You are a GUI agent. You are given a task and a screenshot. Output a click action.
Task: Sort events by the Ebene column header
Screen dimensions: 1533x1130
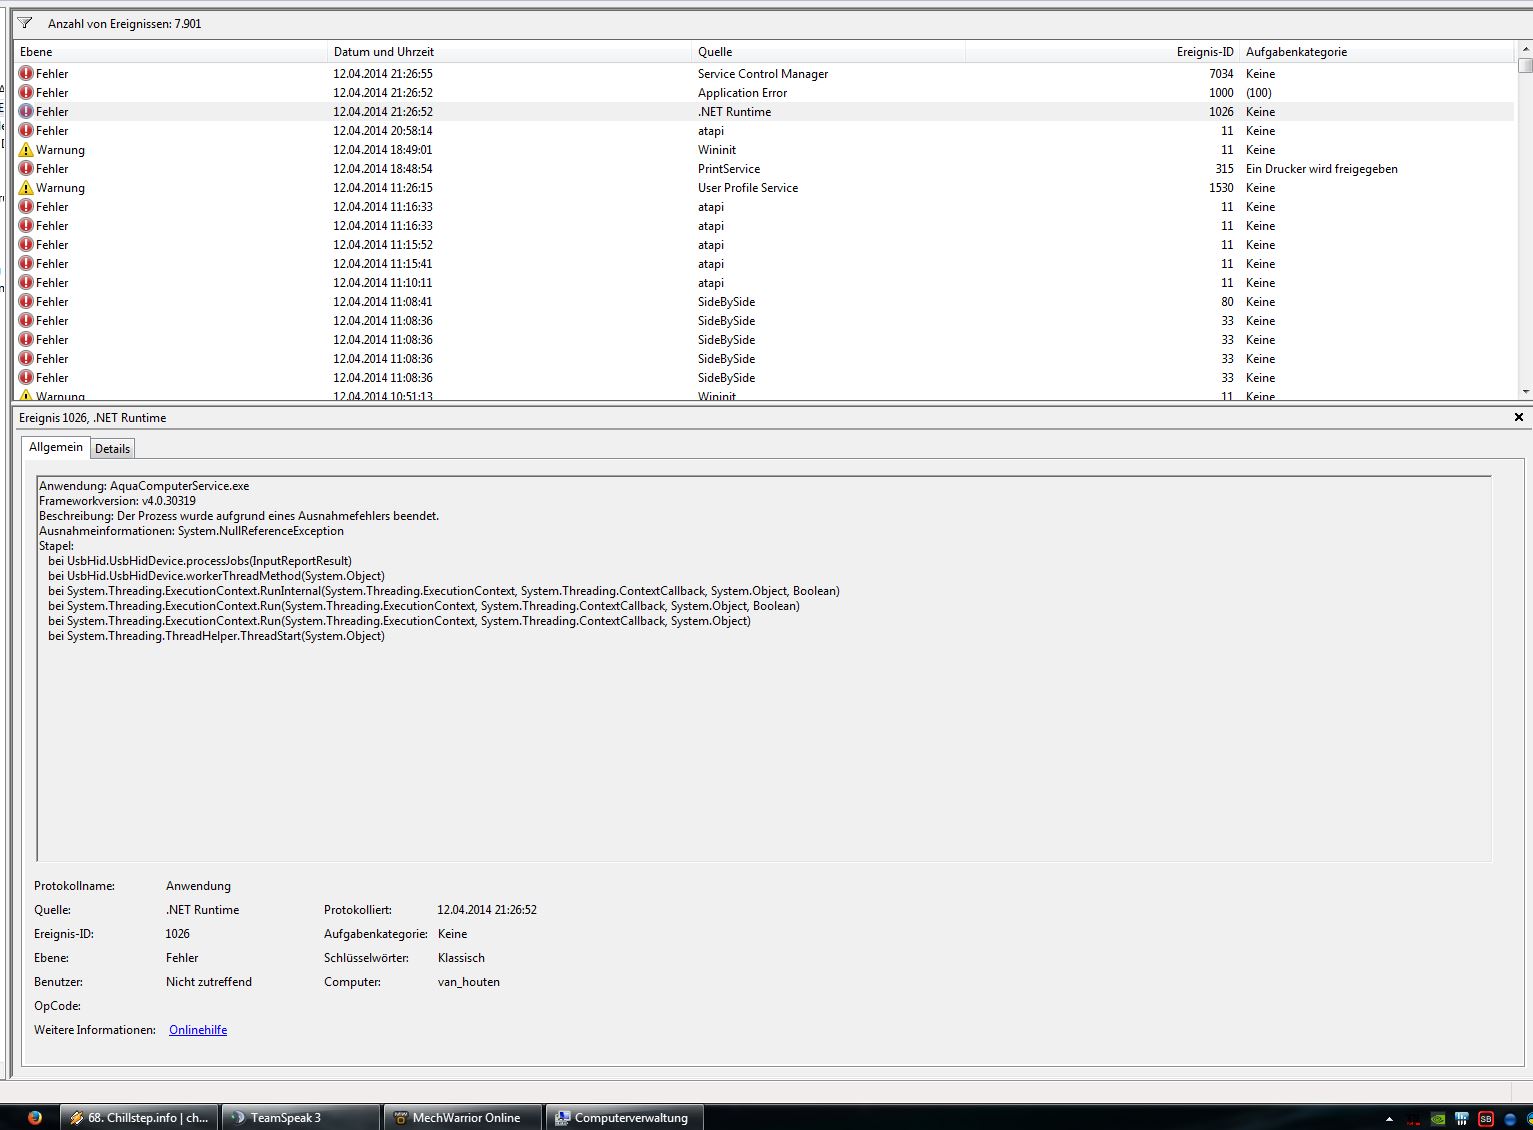170,52
